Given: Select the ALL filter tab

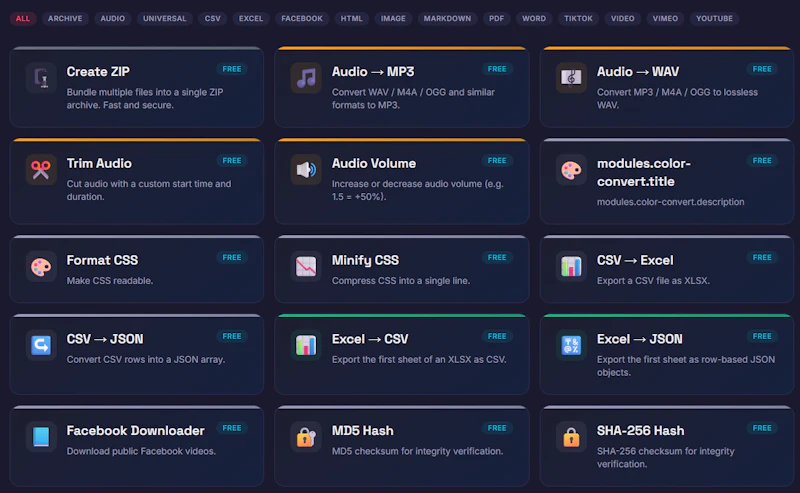Looking at the screenshot, I should point(23,18).
